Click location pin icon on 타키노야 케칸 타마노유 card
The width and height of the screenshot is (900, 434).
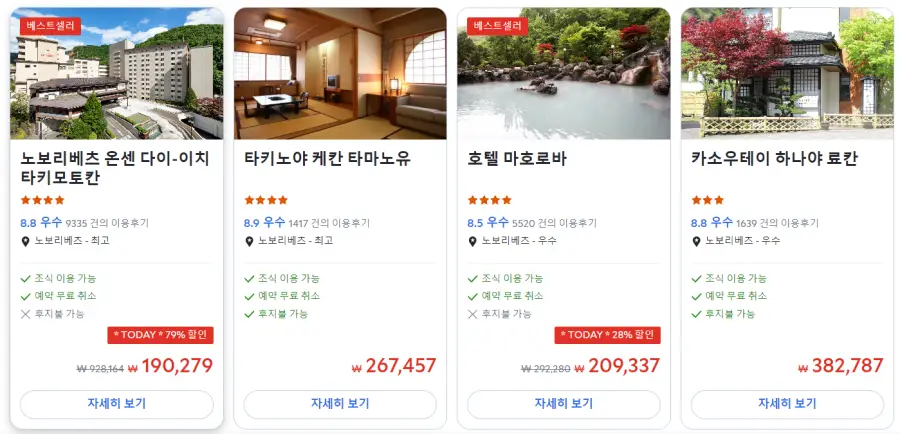point(249,241)
